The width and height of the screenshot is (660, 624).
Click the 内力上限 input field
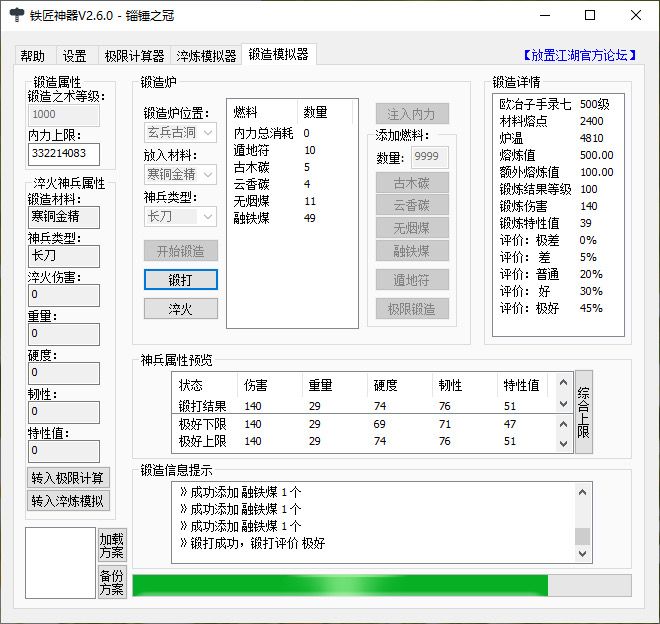(64, 154)
